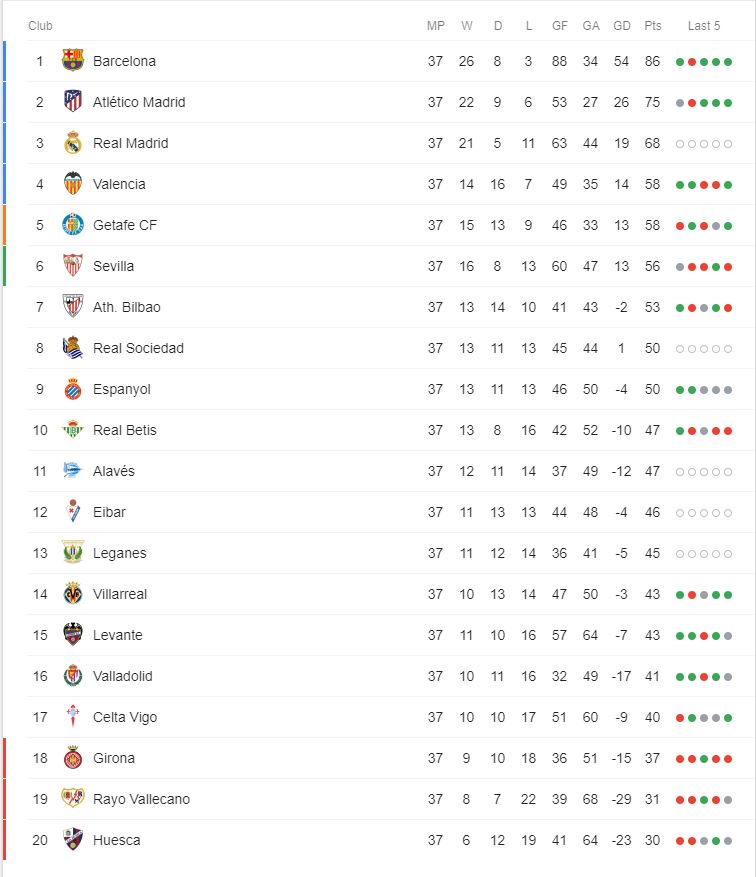Open the Getafe CF crest icon
The width and height of the screenshot is (756, 877).
tap(73, 224)
